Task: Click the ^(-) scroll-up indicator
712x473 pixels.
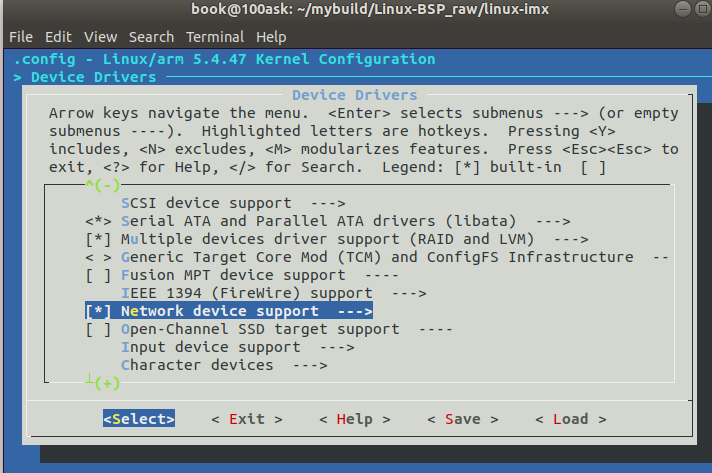Action: [x=103, y=185]
